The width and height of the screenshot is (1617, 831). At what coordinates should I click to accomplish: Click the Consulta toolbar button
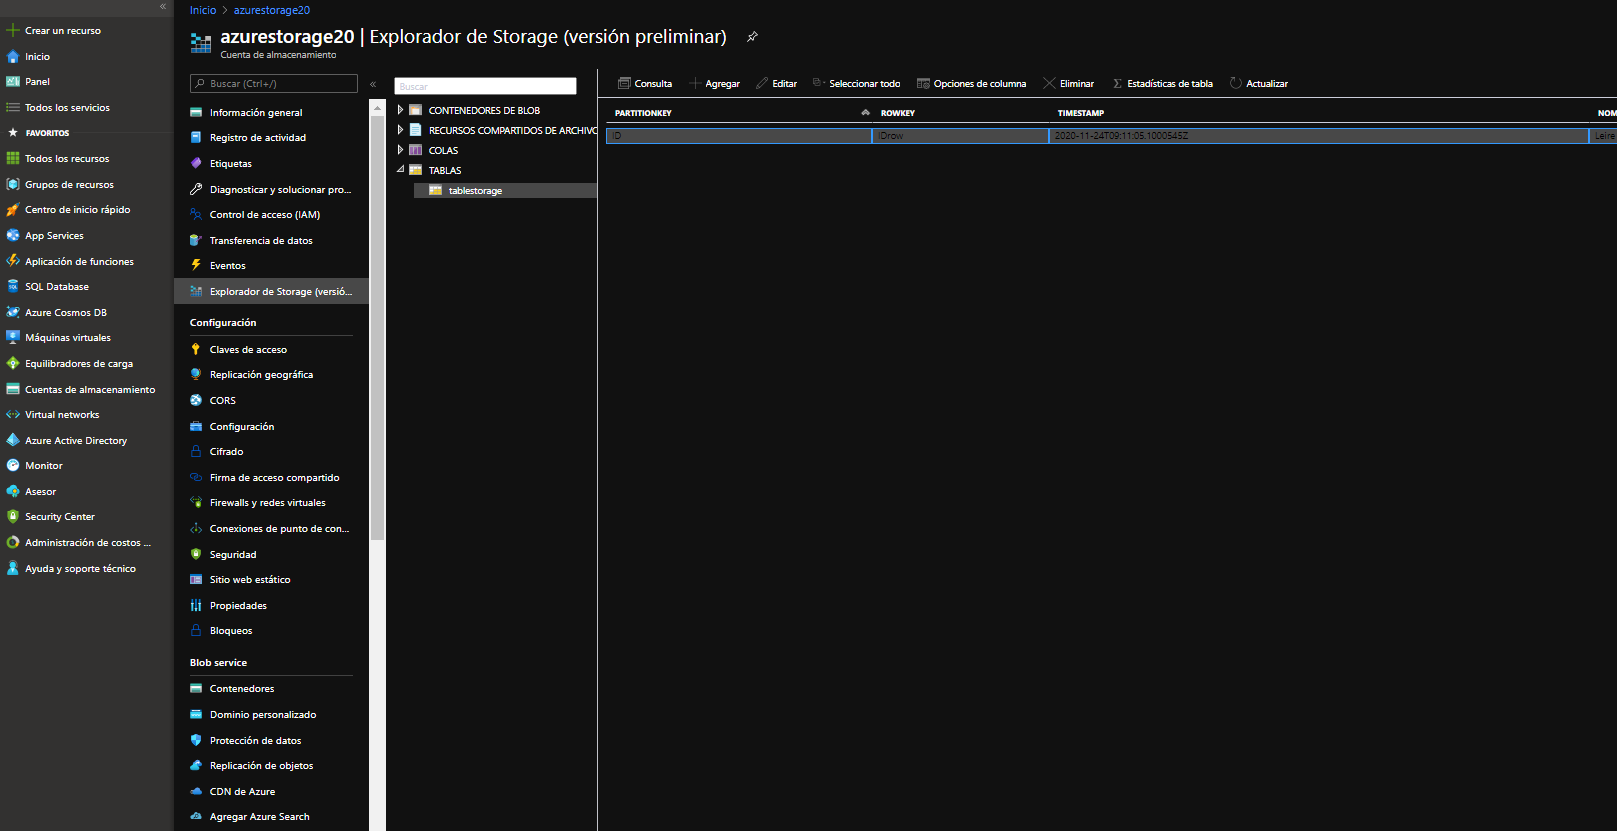645,84
